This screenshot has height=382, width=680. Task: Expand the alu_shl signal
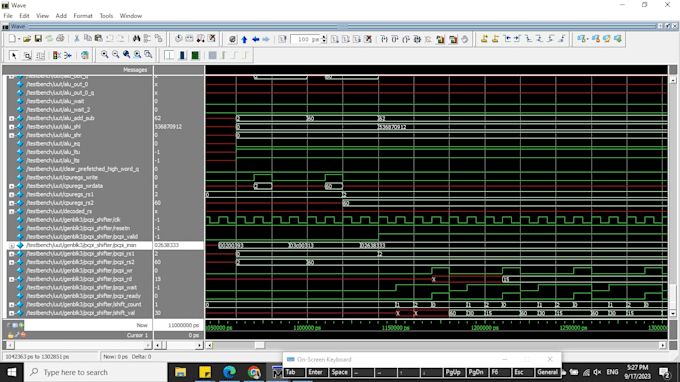tap(11, 127)
